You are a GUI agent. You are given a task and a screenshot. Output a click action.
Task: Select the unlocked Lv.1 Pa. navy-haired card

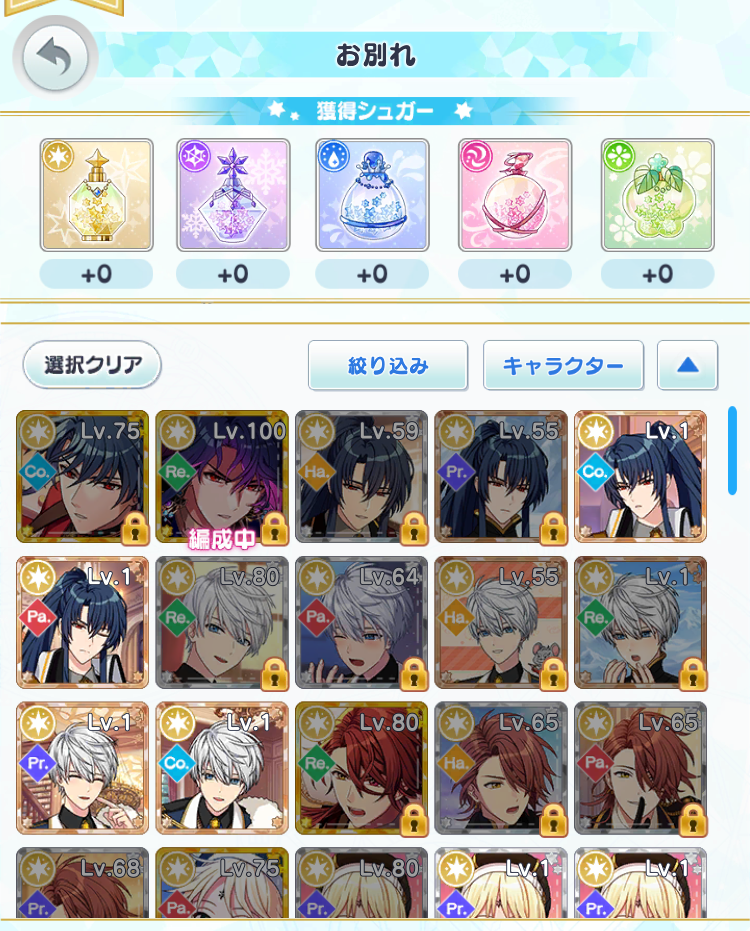(x=82, y=622)
